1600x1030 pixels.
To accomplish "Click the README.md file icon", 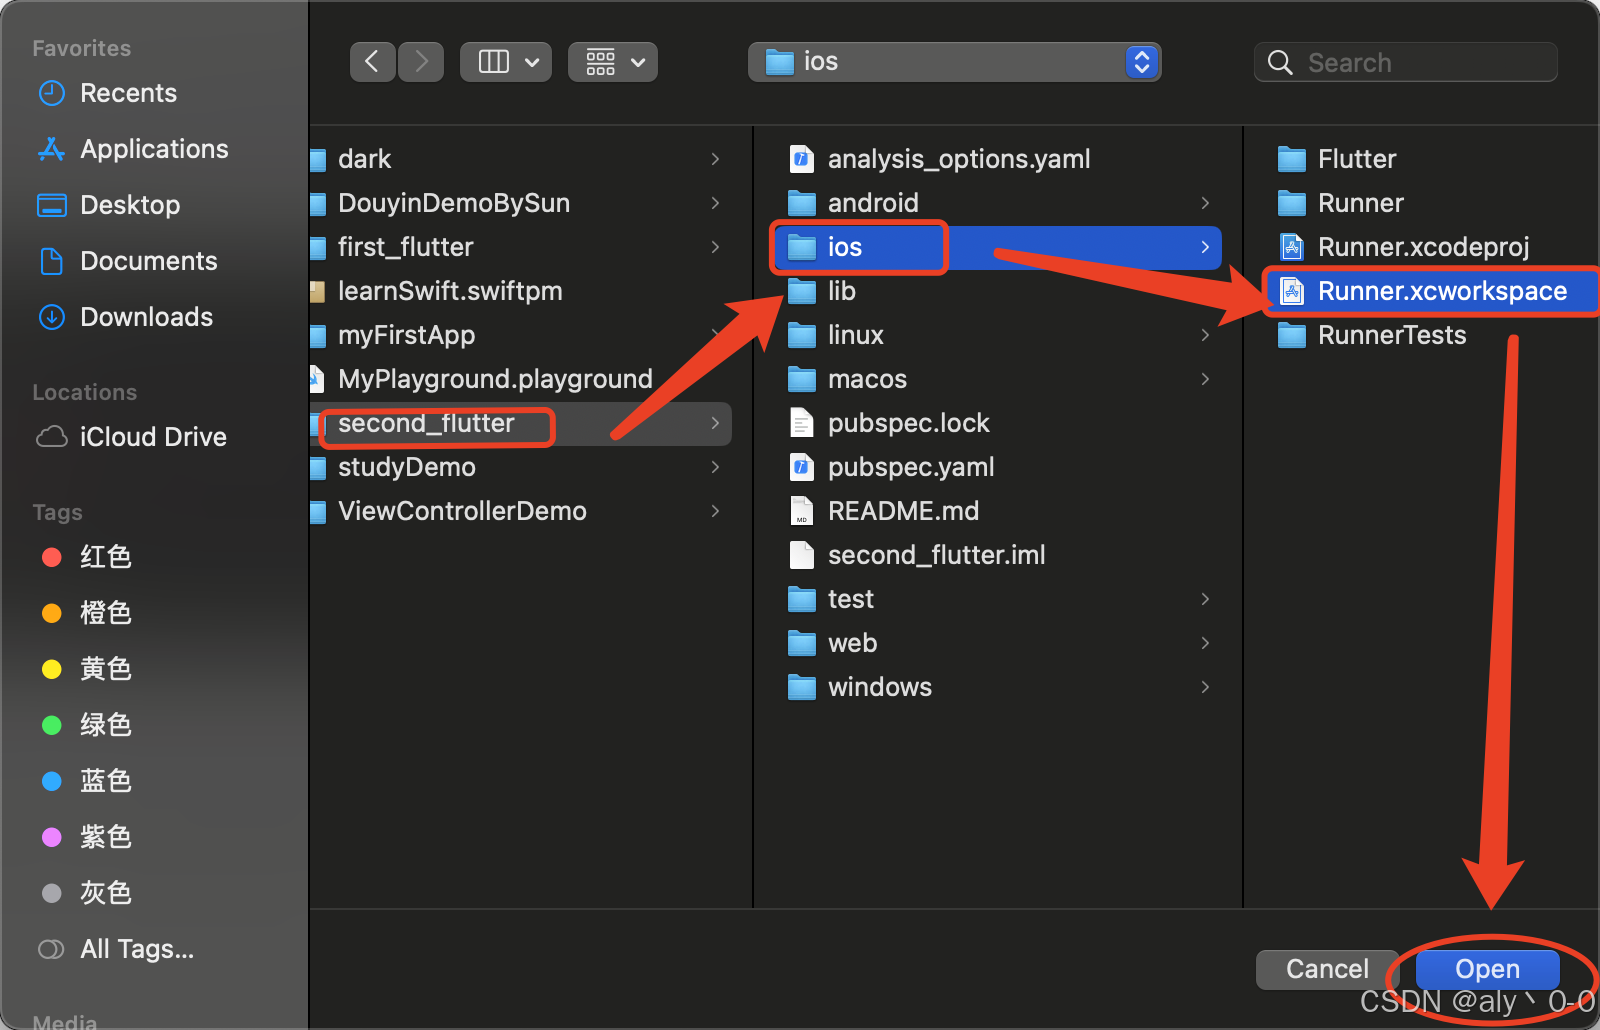I will click(801, 511).
